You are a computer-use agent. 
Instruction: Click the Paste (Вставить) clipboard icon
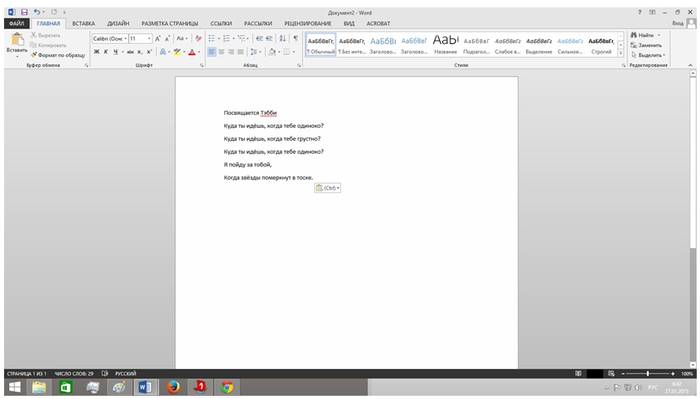(x=17, y=40)
